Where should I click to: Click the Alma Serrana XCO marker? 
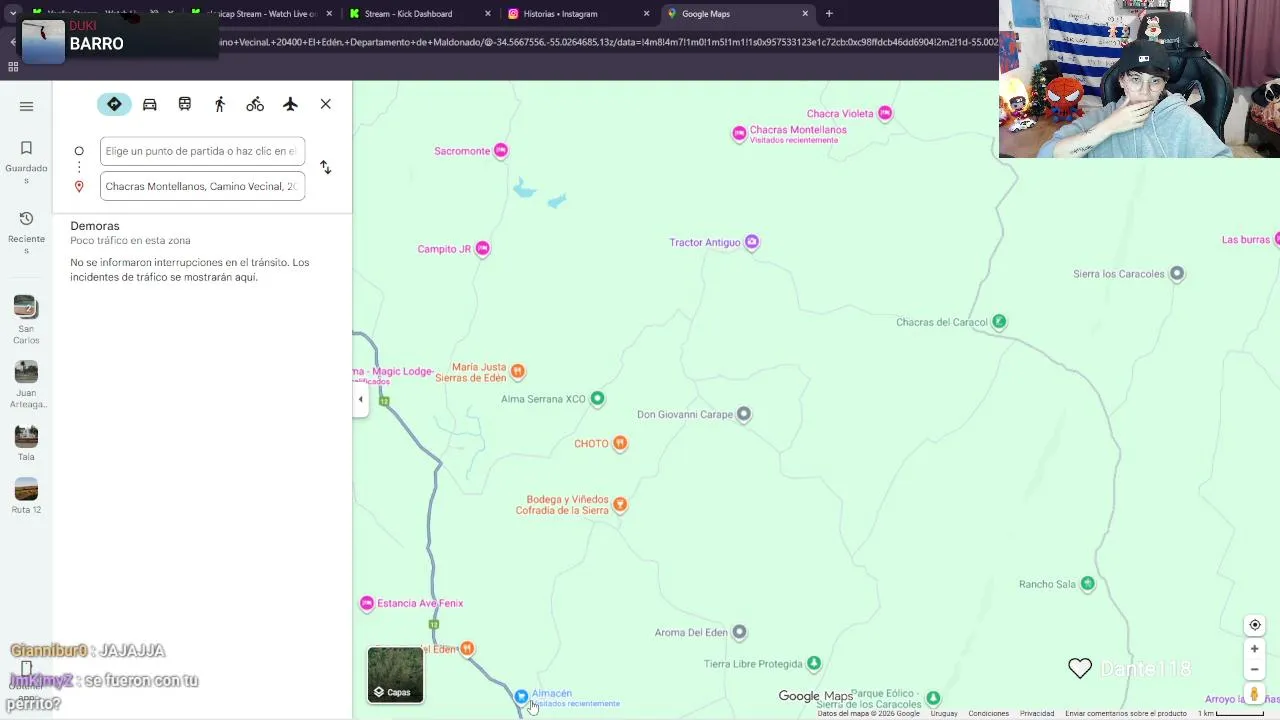coord(597,399)
